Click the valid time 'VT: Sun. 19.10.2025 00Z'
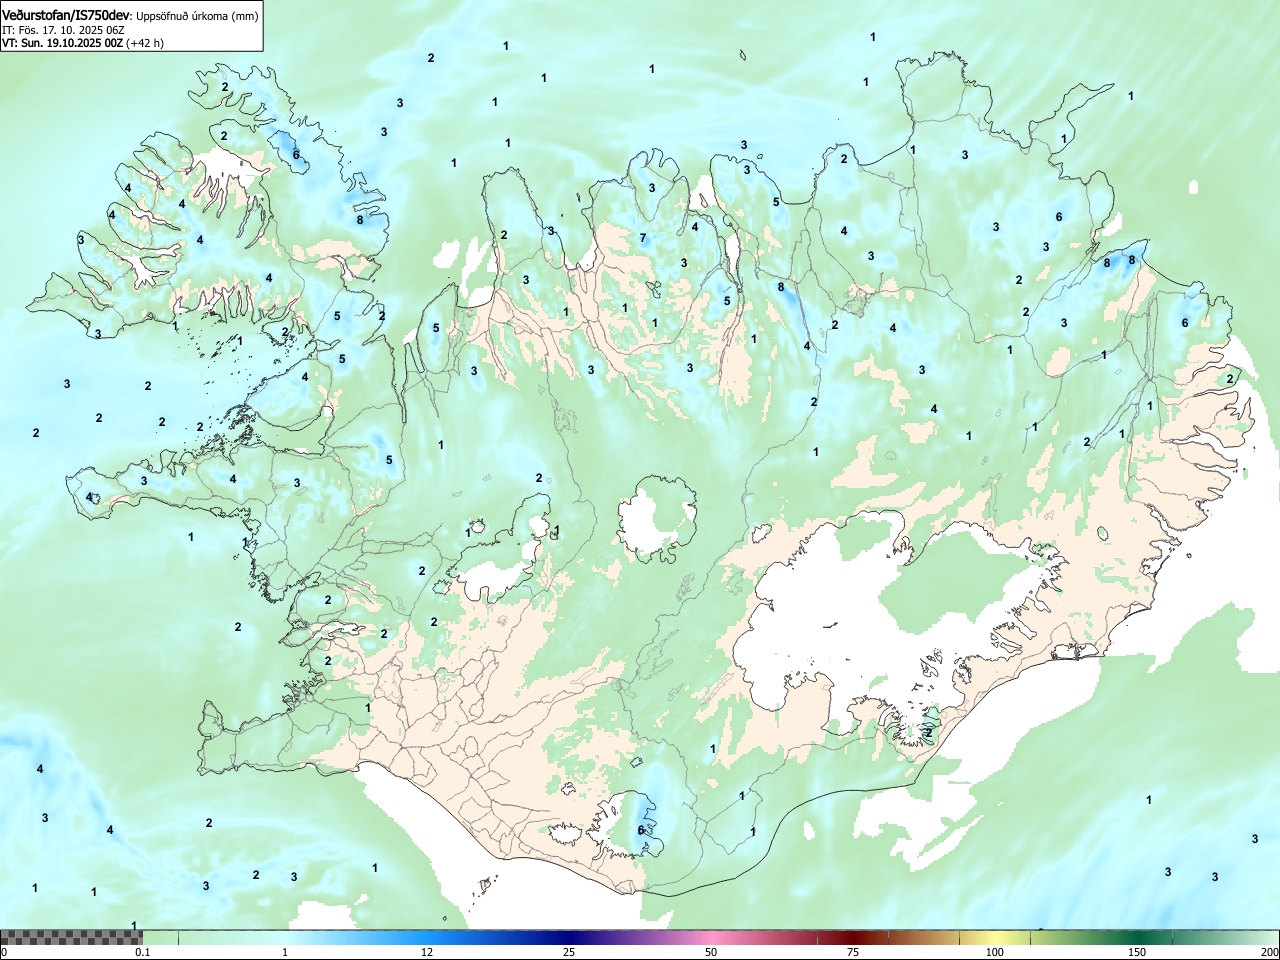The image size is (1280, 960). [x=62, y=43]
